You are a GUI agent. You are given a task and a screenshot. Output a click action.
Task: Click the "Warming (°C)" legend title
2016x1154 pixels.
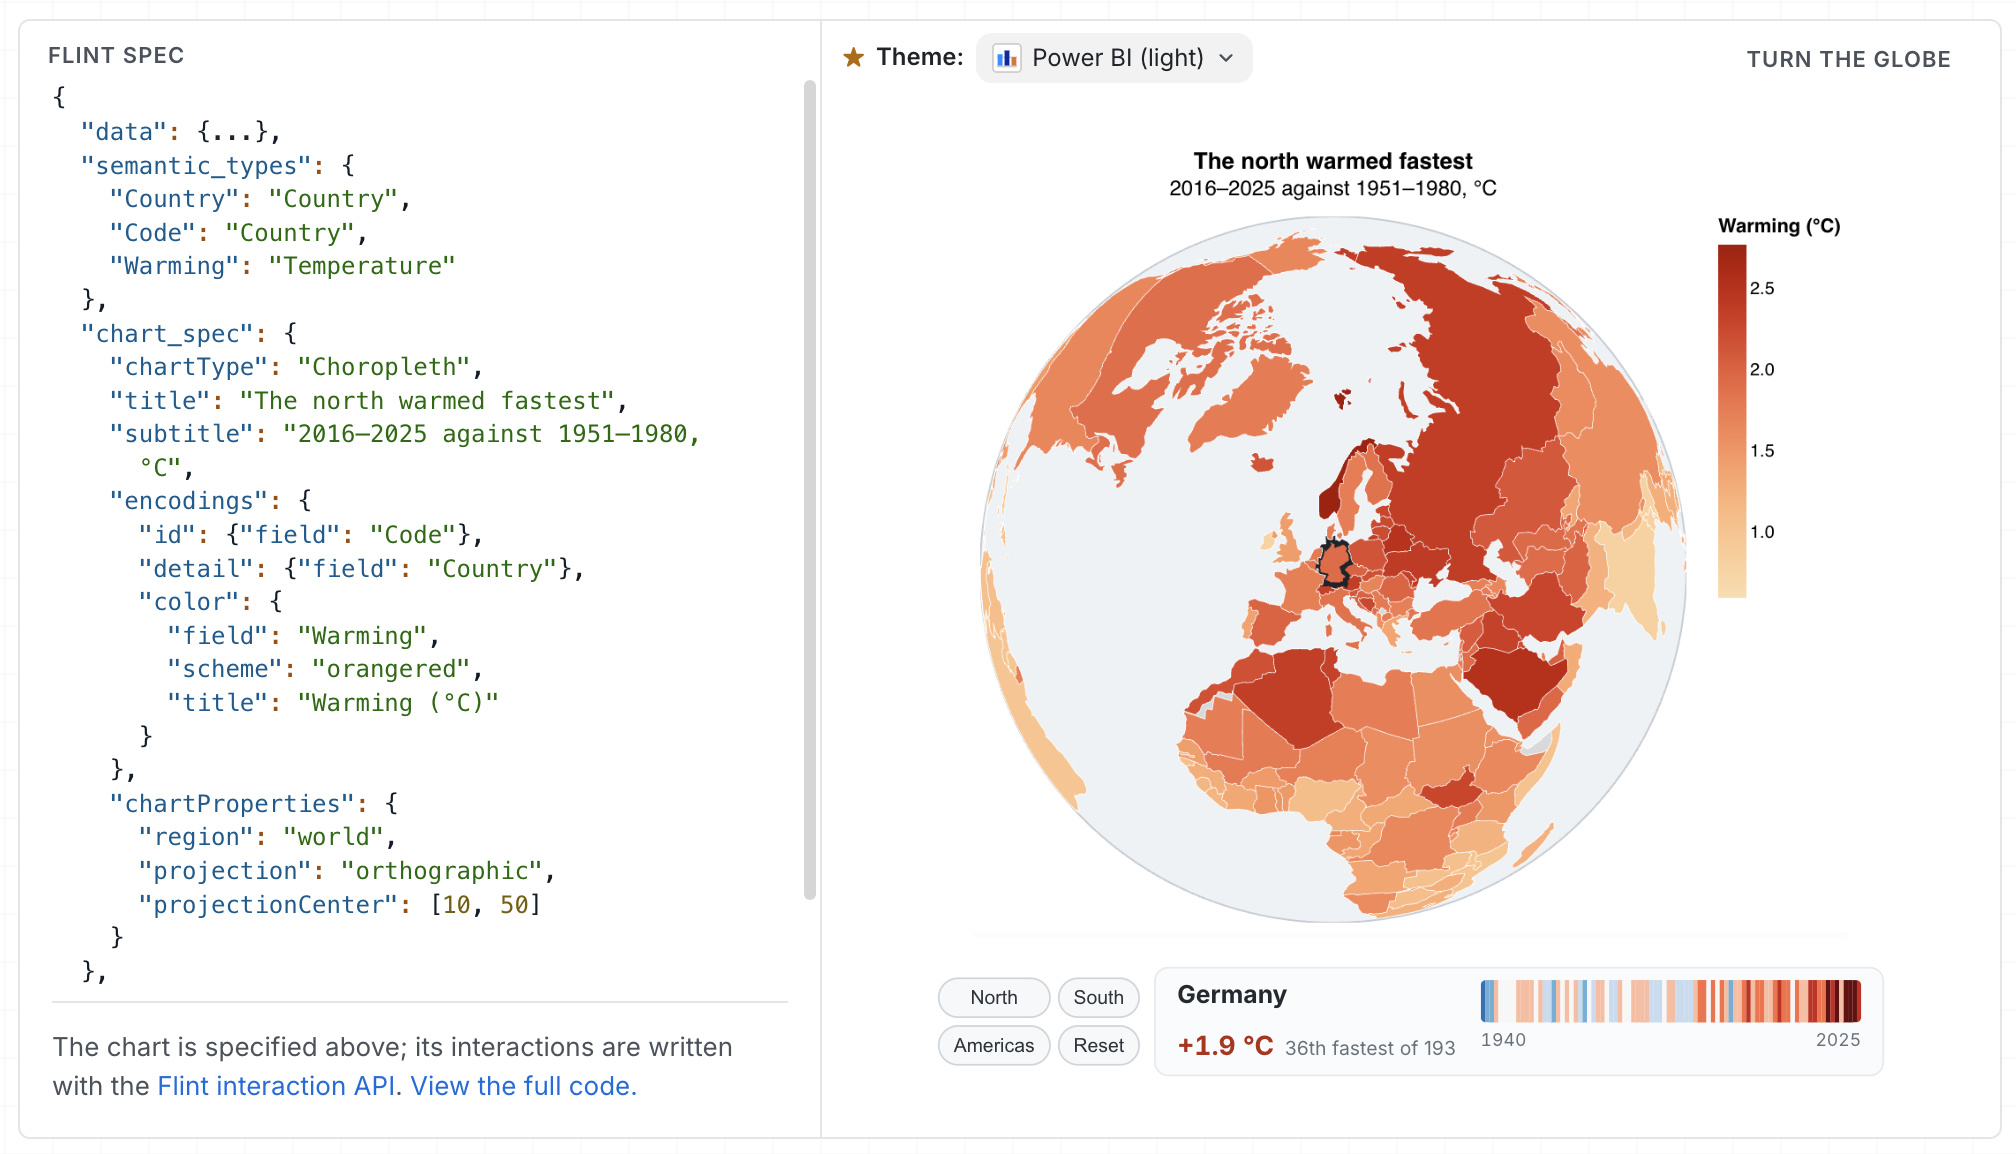point(1779,226)
